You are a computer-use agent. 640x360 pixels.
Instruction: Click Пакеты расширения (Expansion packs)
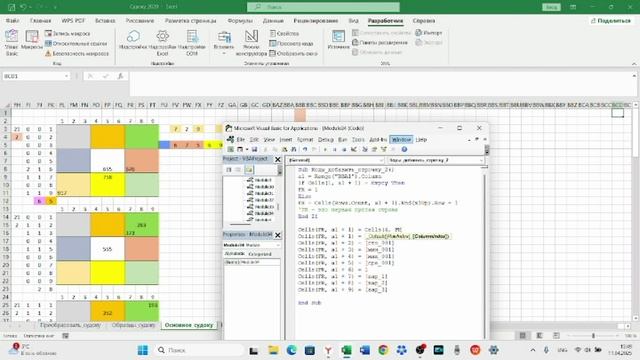380,42
